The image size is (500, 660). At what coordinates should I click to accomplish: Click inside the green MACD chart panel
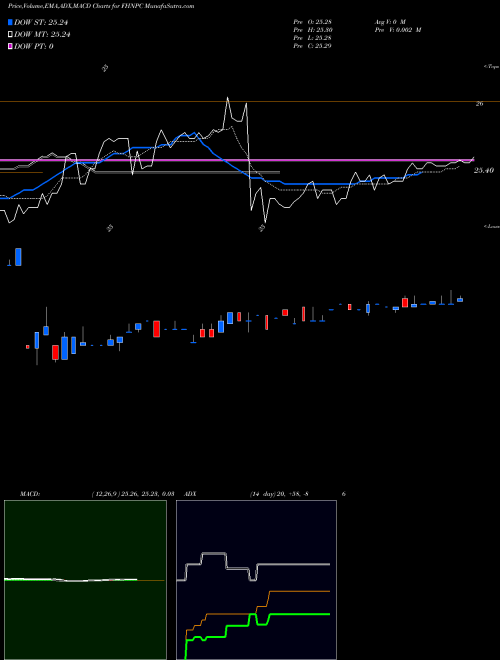[85, 580]
